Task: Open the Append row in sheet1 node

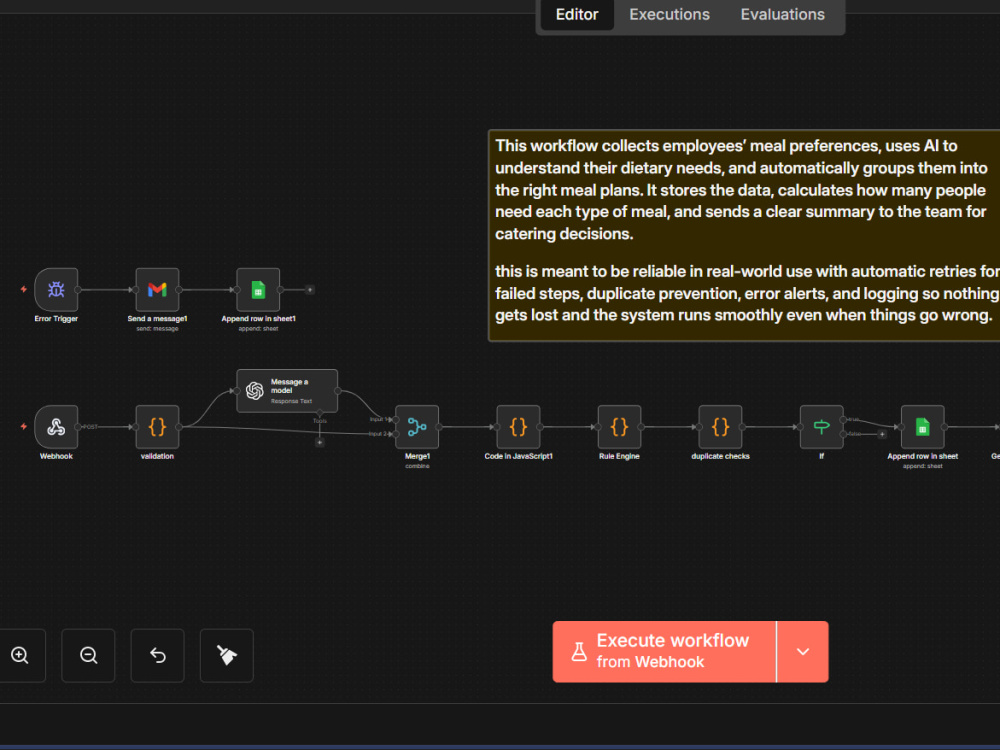Action: coord(258,290)
